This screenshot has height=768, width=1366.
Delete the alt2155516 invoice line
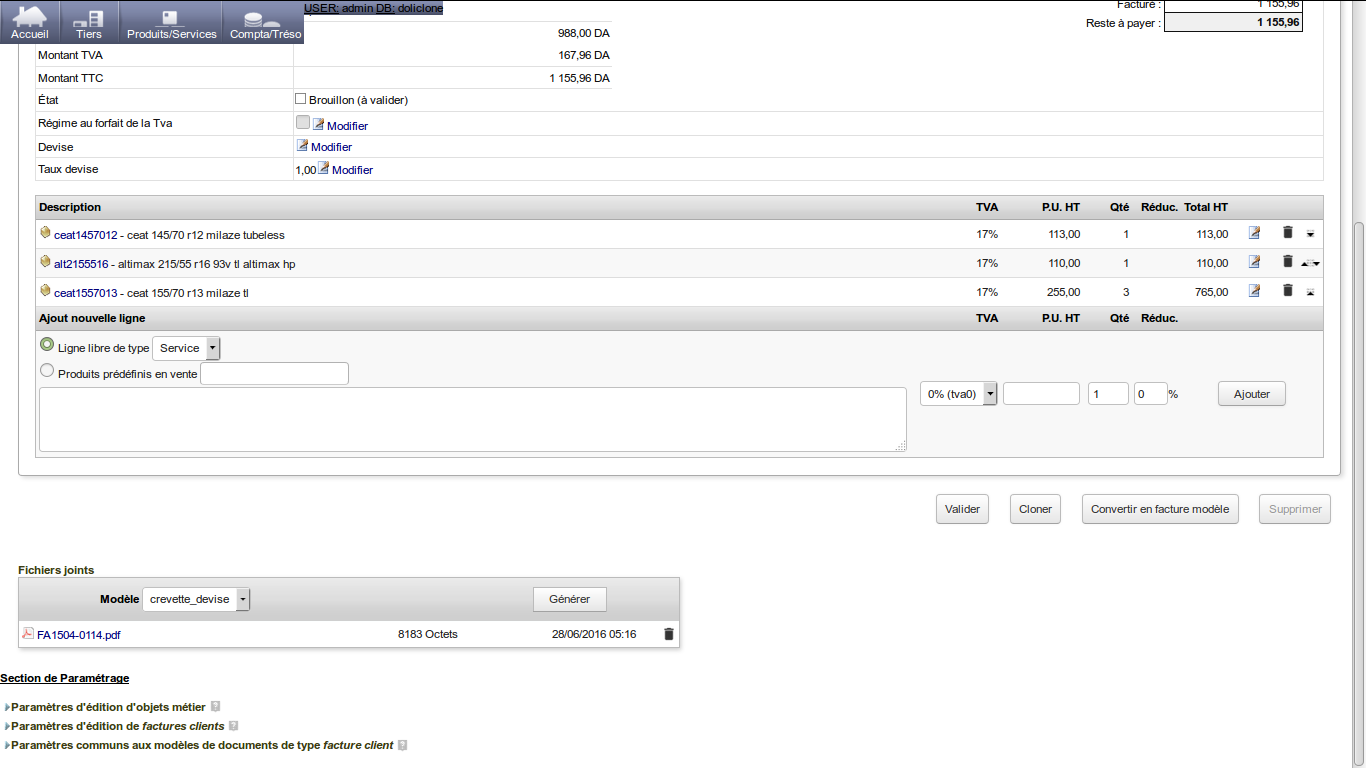(x=1288, y=262)
